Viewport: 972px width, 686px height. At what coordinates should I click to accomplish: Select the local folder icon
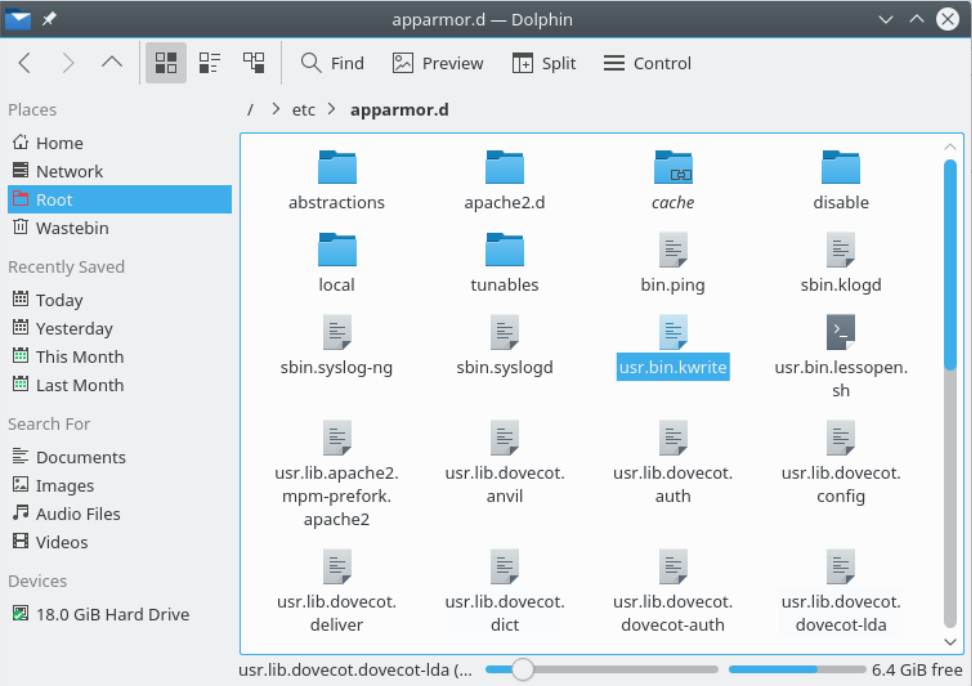click(337, 250)
